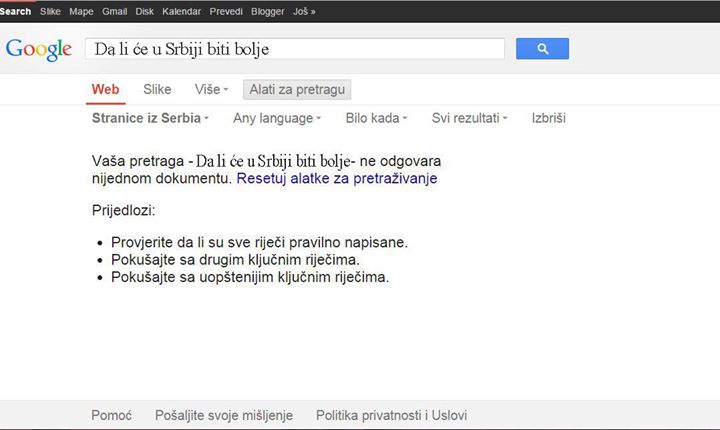Open the Bilo kada time dropdown

[377, 118]
